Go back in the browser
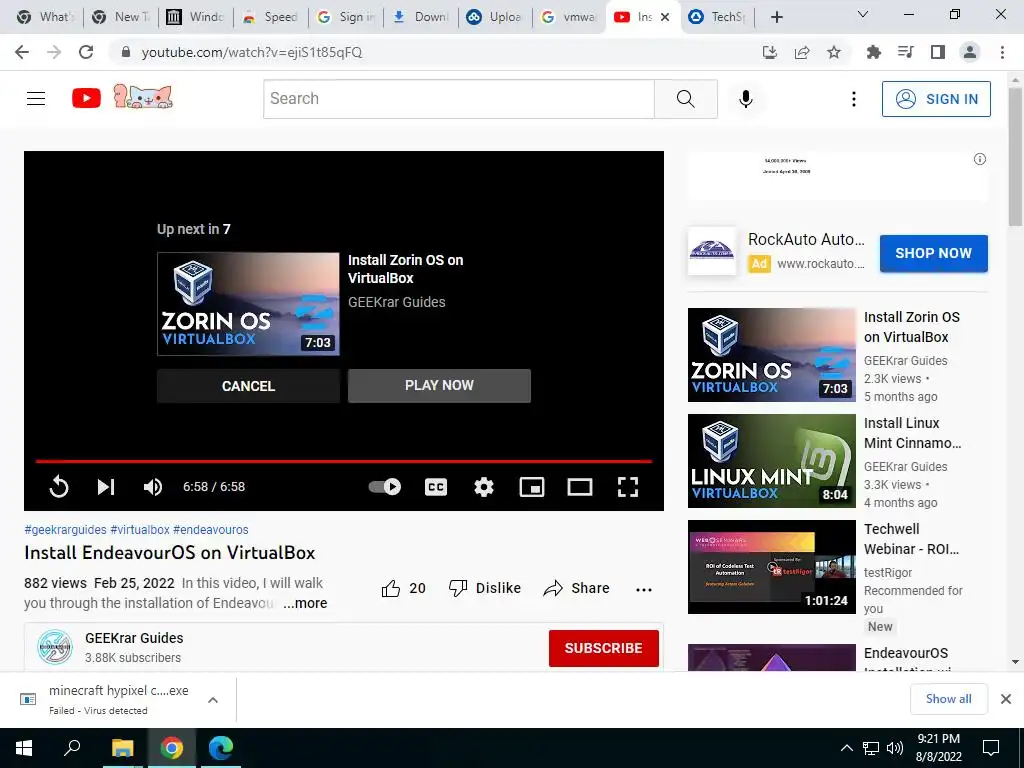Viewport: 1024px width, 768px height. click(22, 52)
